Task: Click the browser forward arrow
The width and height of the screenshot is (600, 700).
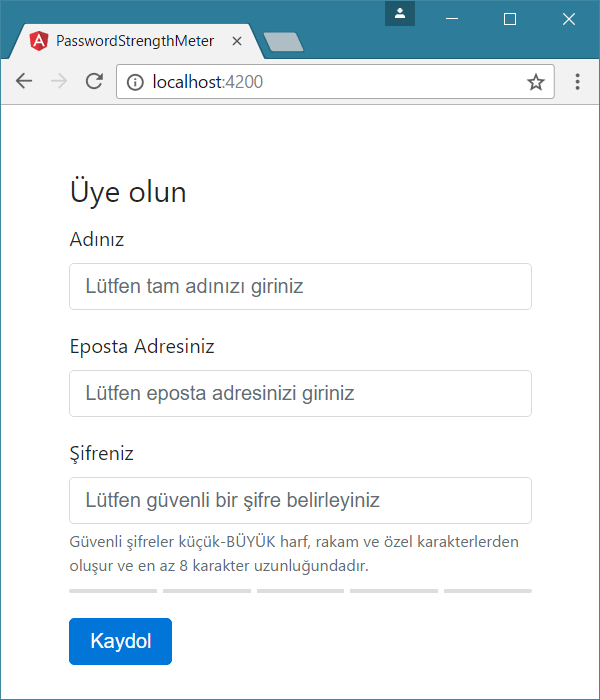Action: (59, 82)
